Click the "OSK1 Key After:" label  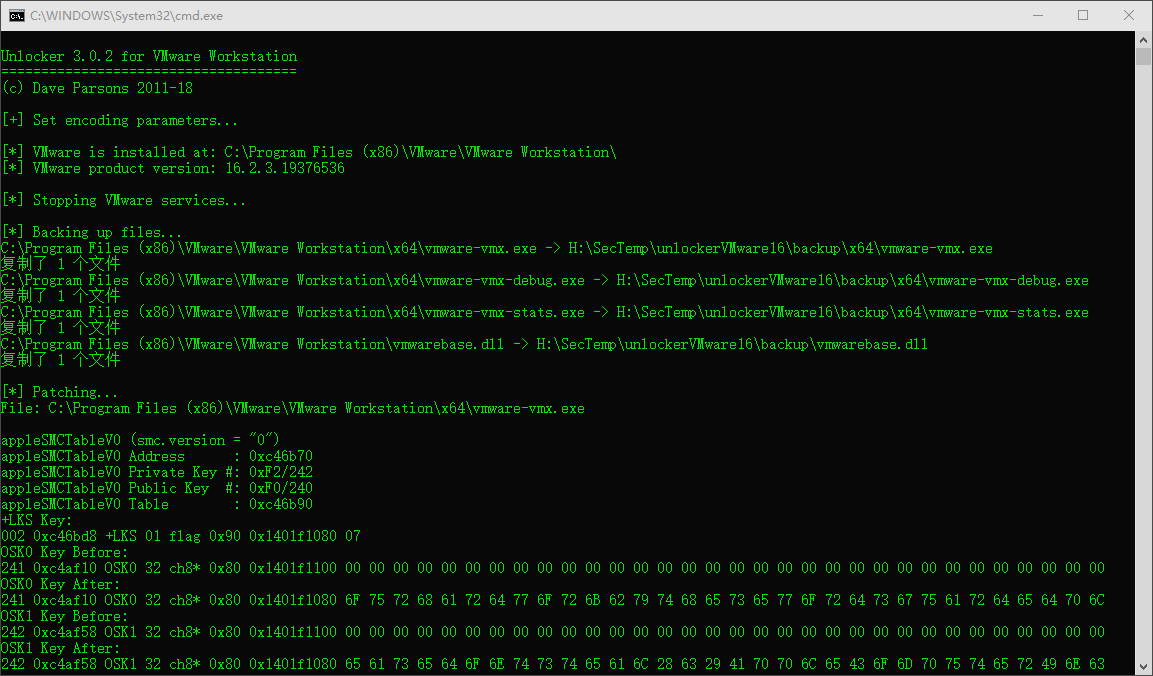coord(60,648)
